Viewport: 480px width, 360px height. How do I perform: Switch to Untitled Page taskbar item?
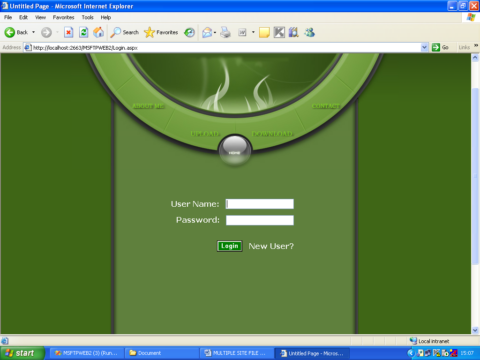[x=312, y=353]
